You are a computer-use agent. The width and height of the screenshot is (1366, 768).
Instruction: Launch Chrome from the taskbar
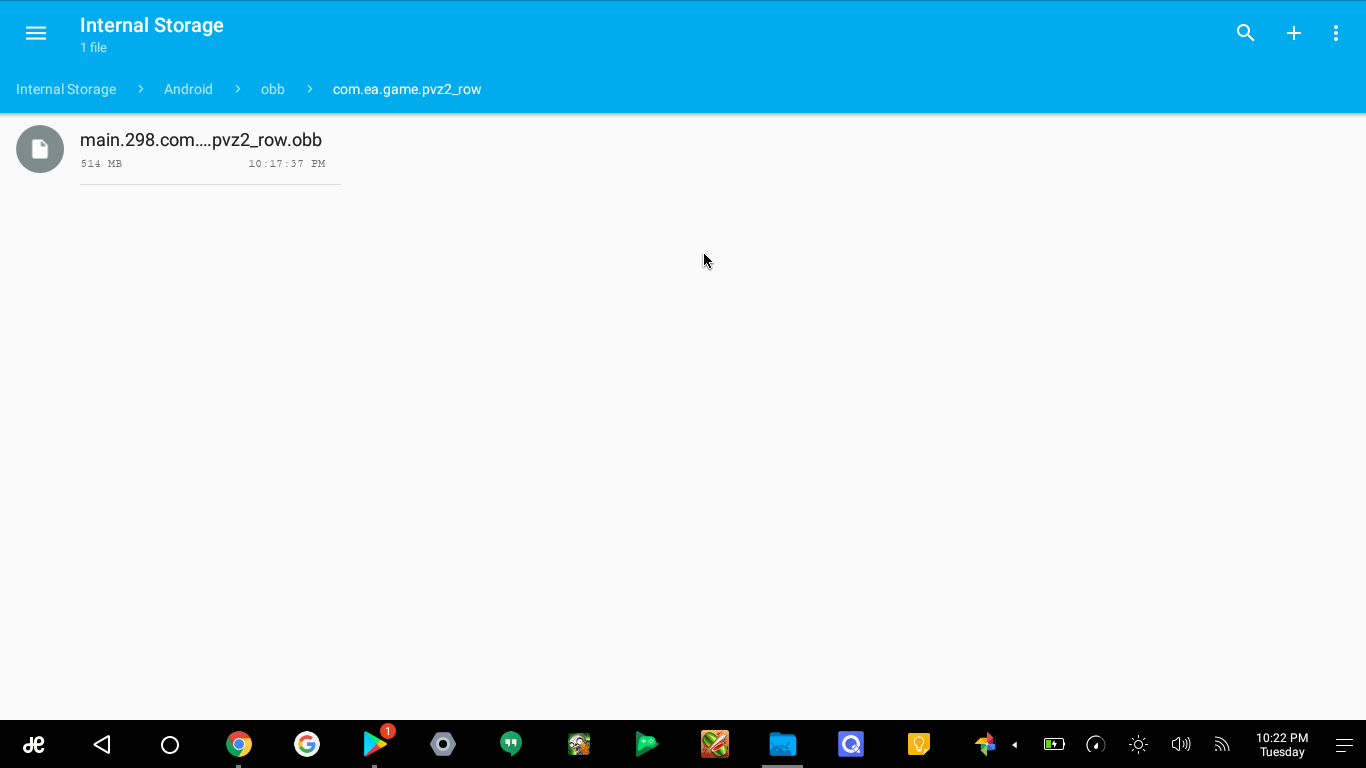pyautogui.click(x=238, y=744)
